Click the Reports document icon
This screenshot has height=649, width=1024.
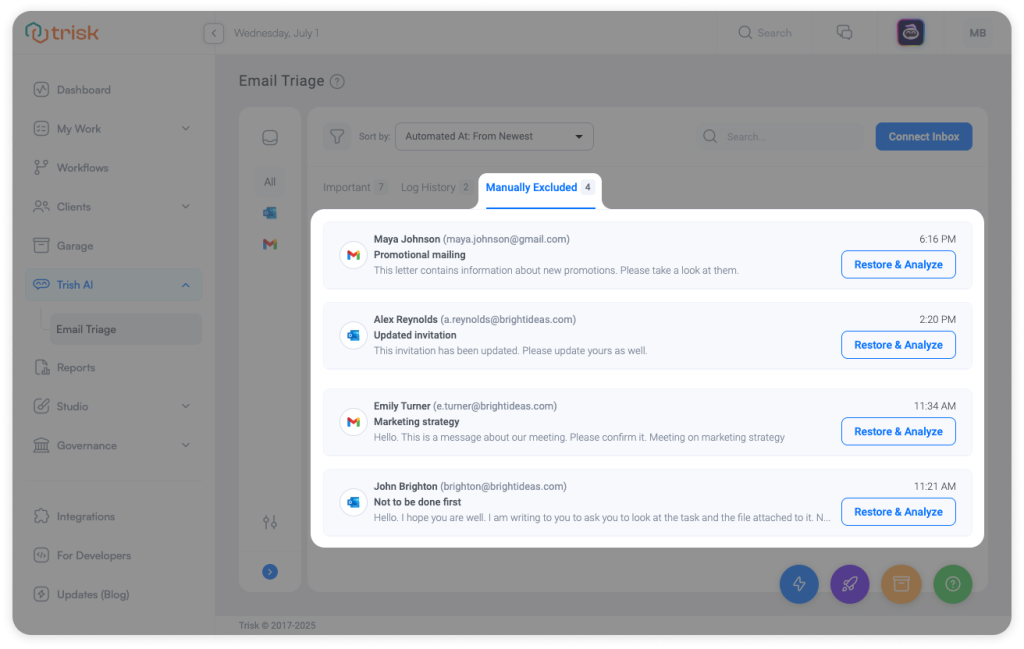click(x=41, y=368)
